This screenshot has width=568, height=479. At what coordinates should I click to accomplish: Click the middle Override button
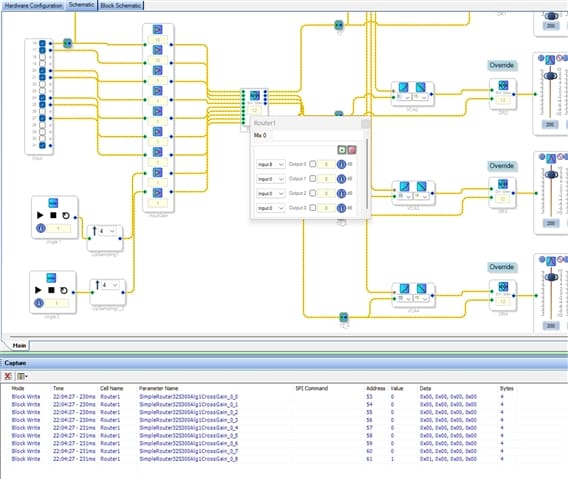coord(502,166)
